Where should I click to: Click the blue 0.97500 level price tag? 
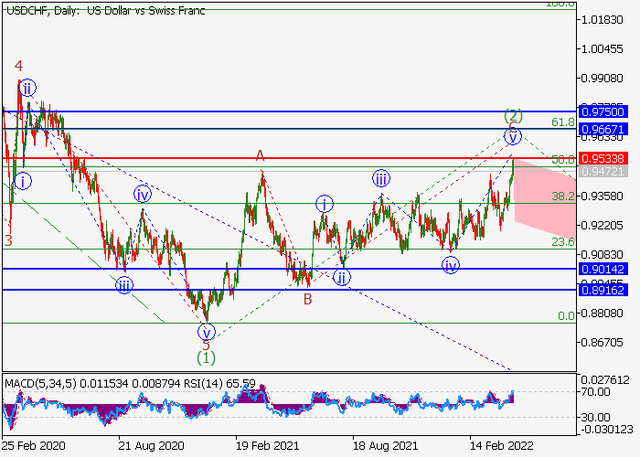[x=603, y=112]
